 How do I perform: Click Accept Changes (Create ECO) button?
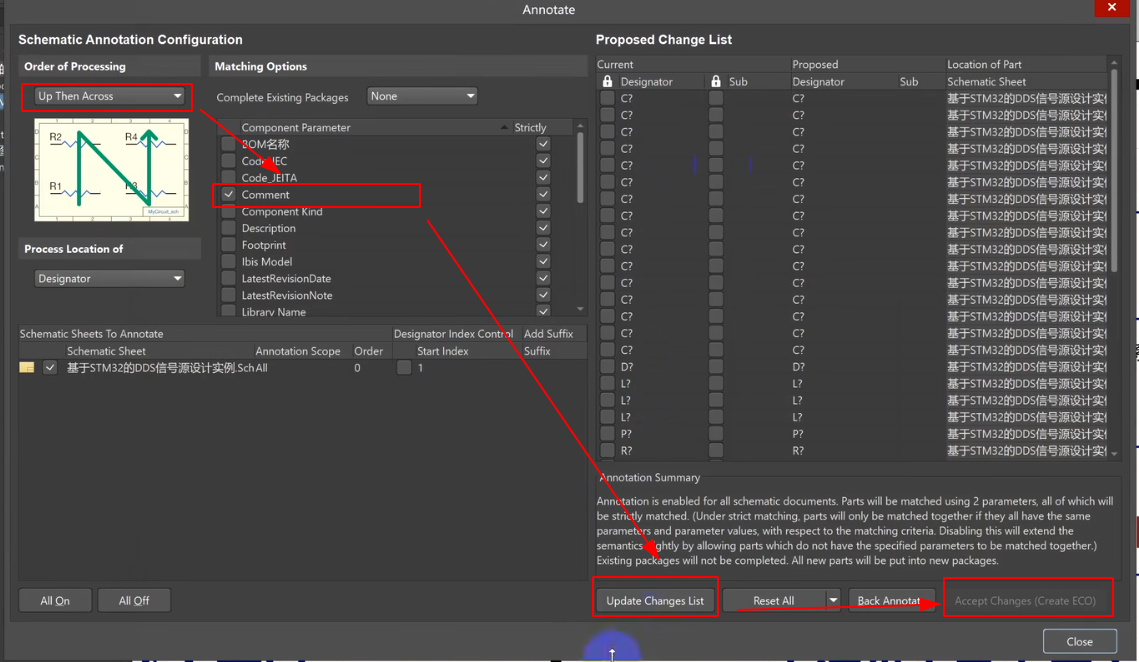coord(1025,600)
